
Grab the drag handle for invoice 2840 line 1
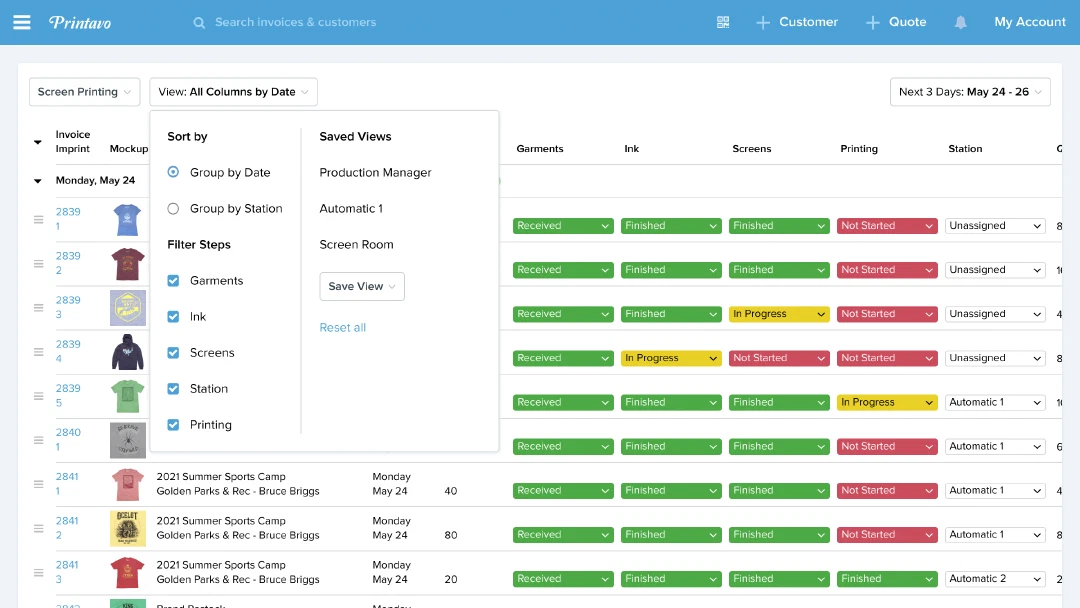(x=39, y=440)
